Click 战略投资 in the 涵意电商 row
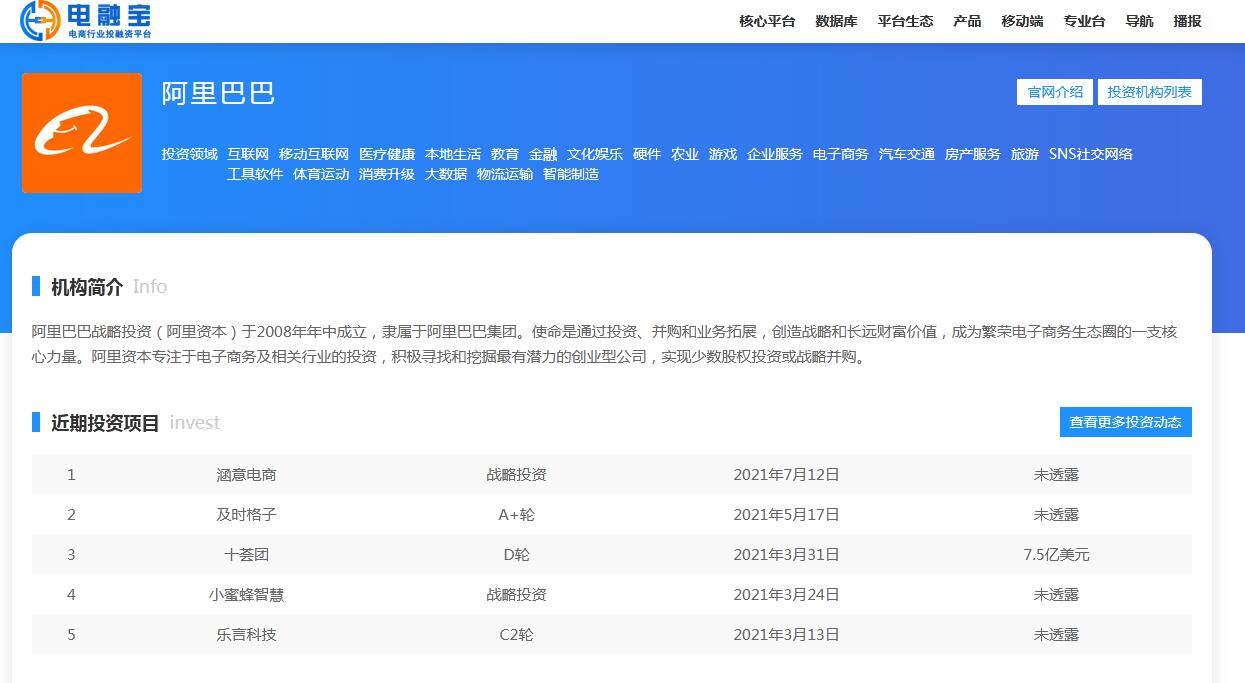The image size is (1245, 683). coord(516,475)
